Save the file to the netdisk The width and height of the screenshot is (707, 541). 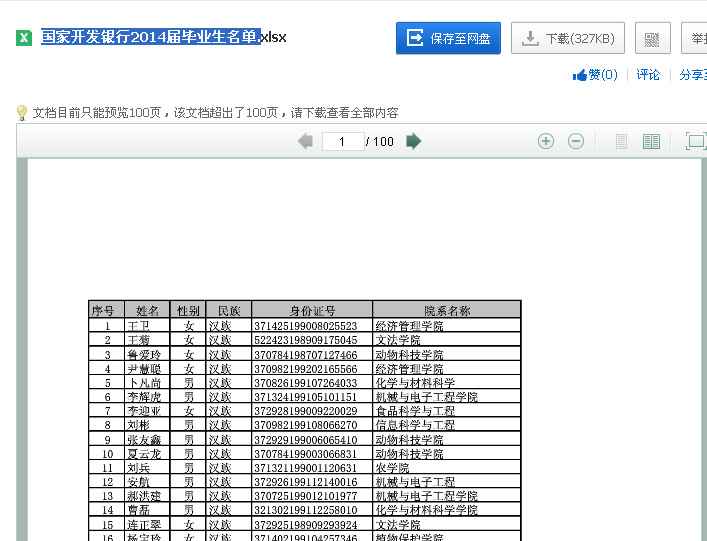pos(448,38)
